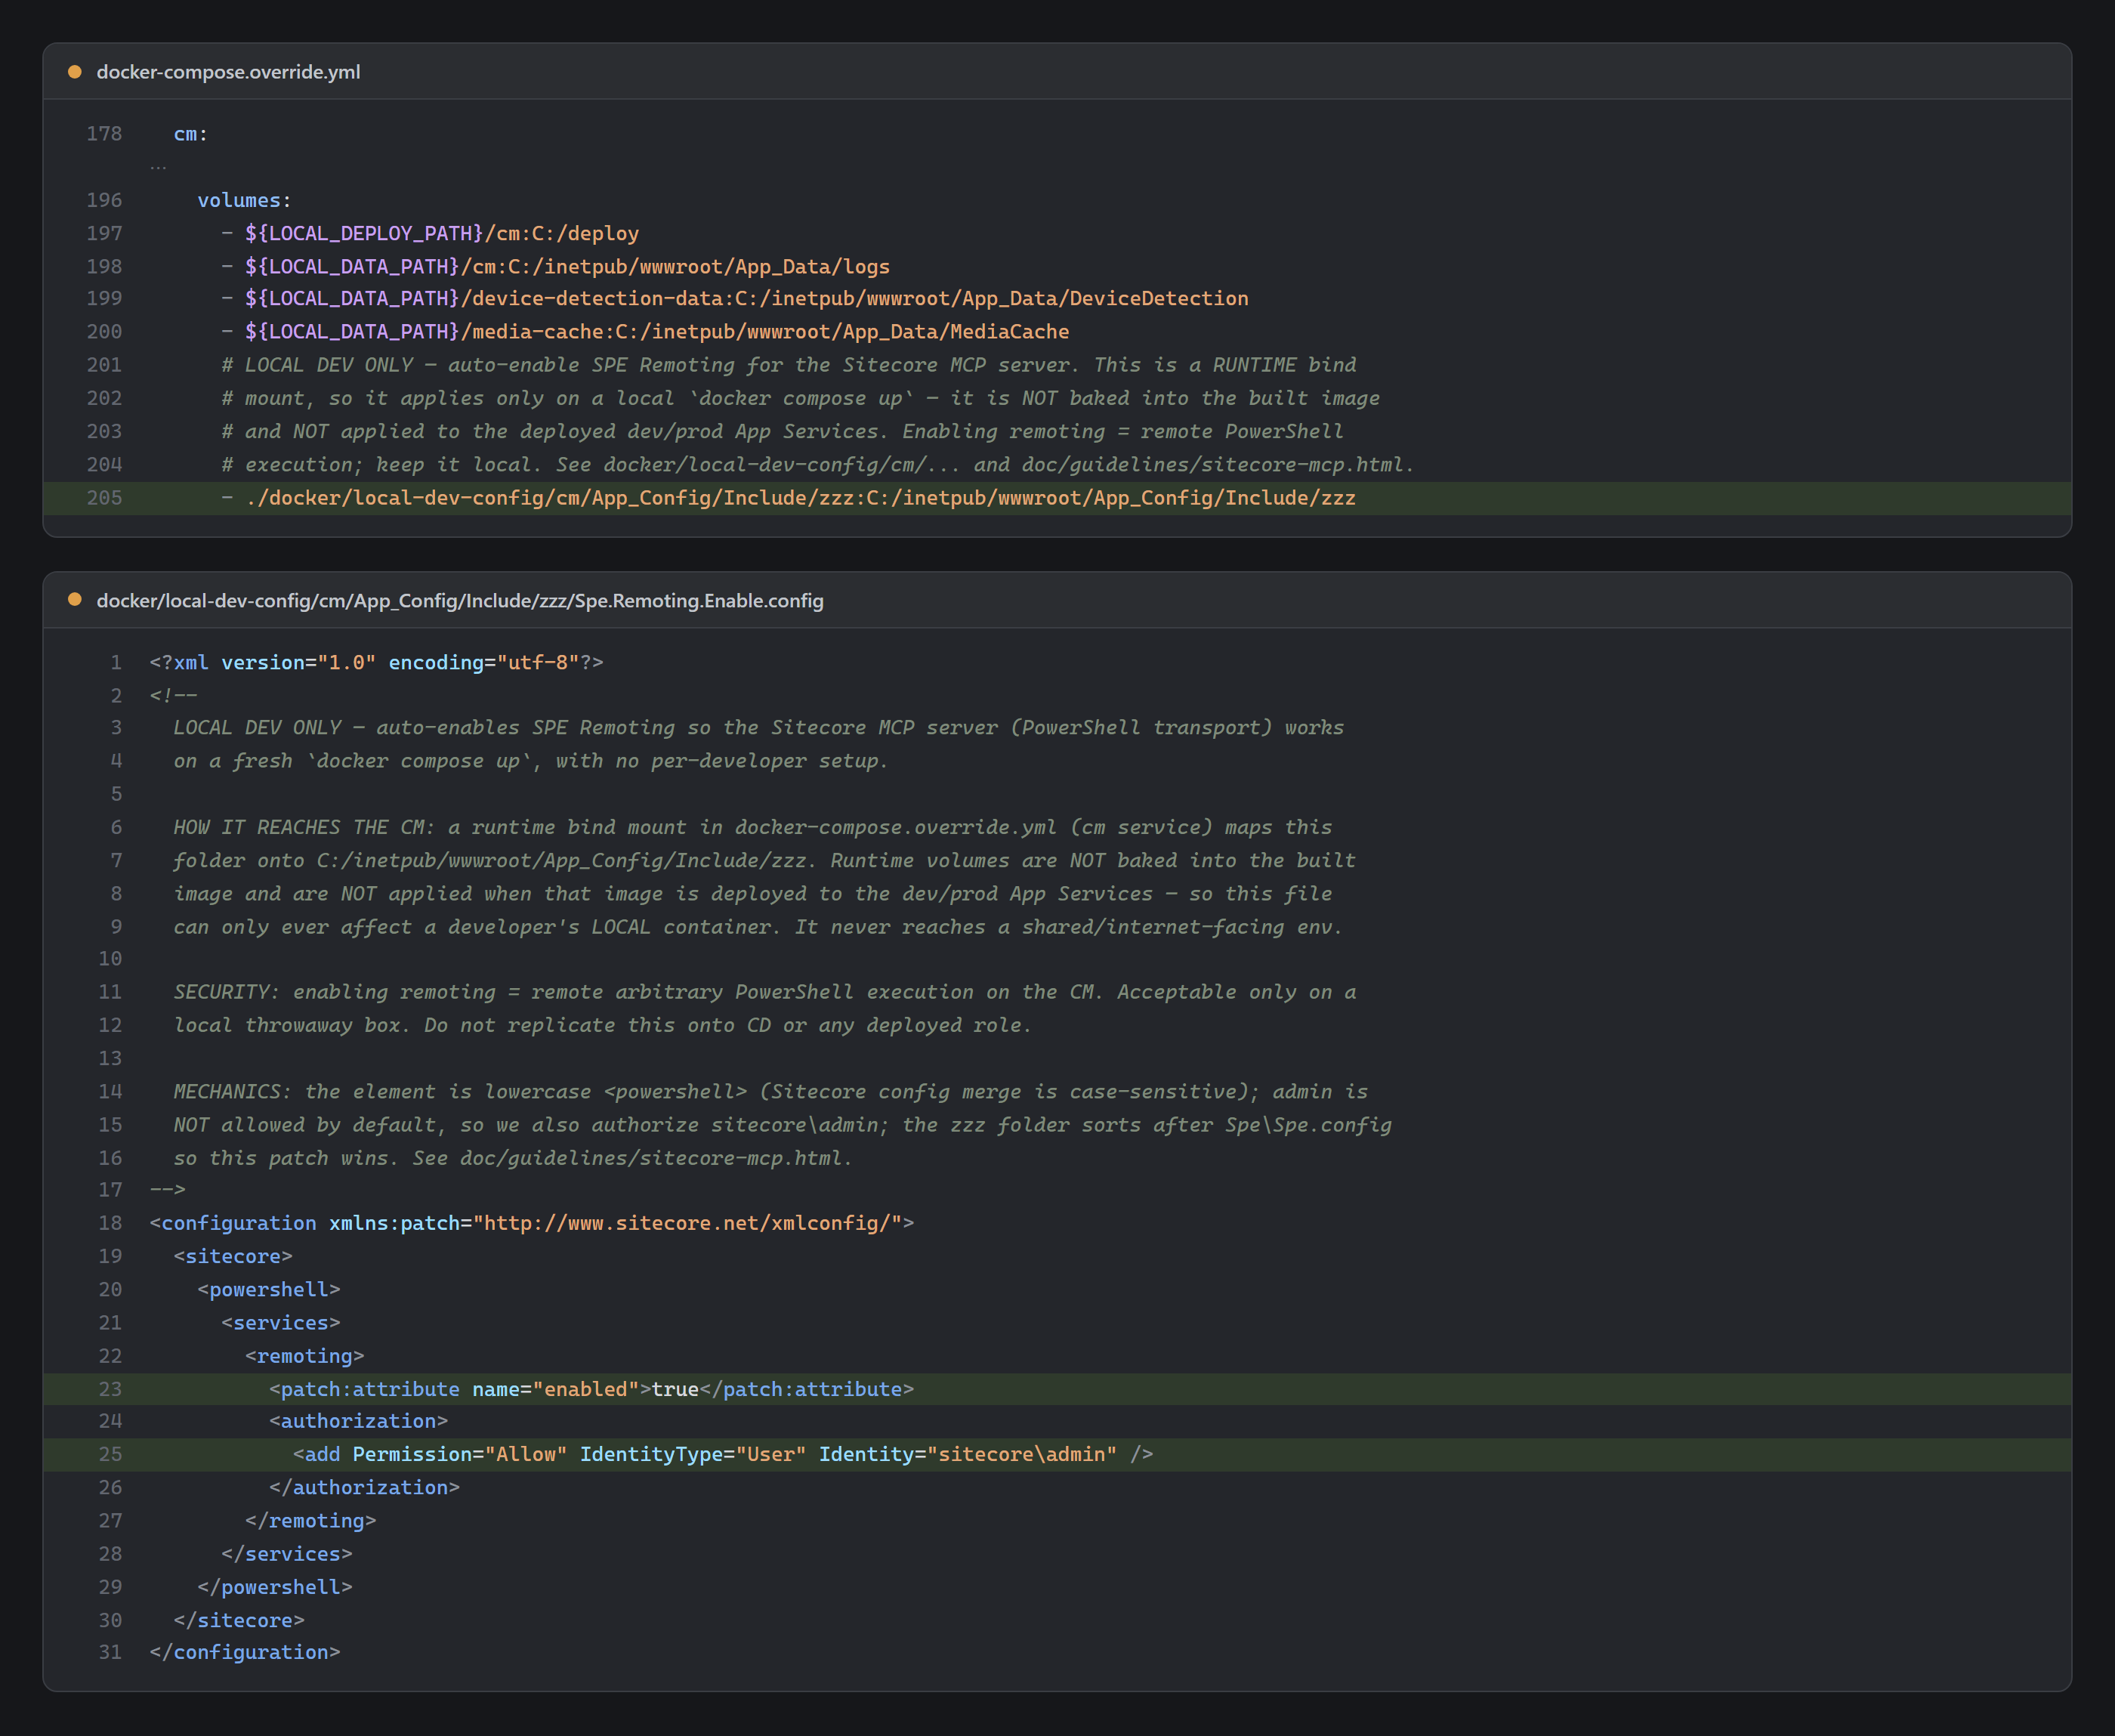Click the comment closing '-->' on line 17
Viewport: 2115px width, 1736px height.
point(167,1190)
